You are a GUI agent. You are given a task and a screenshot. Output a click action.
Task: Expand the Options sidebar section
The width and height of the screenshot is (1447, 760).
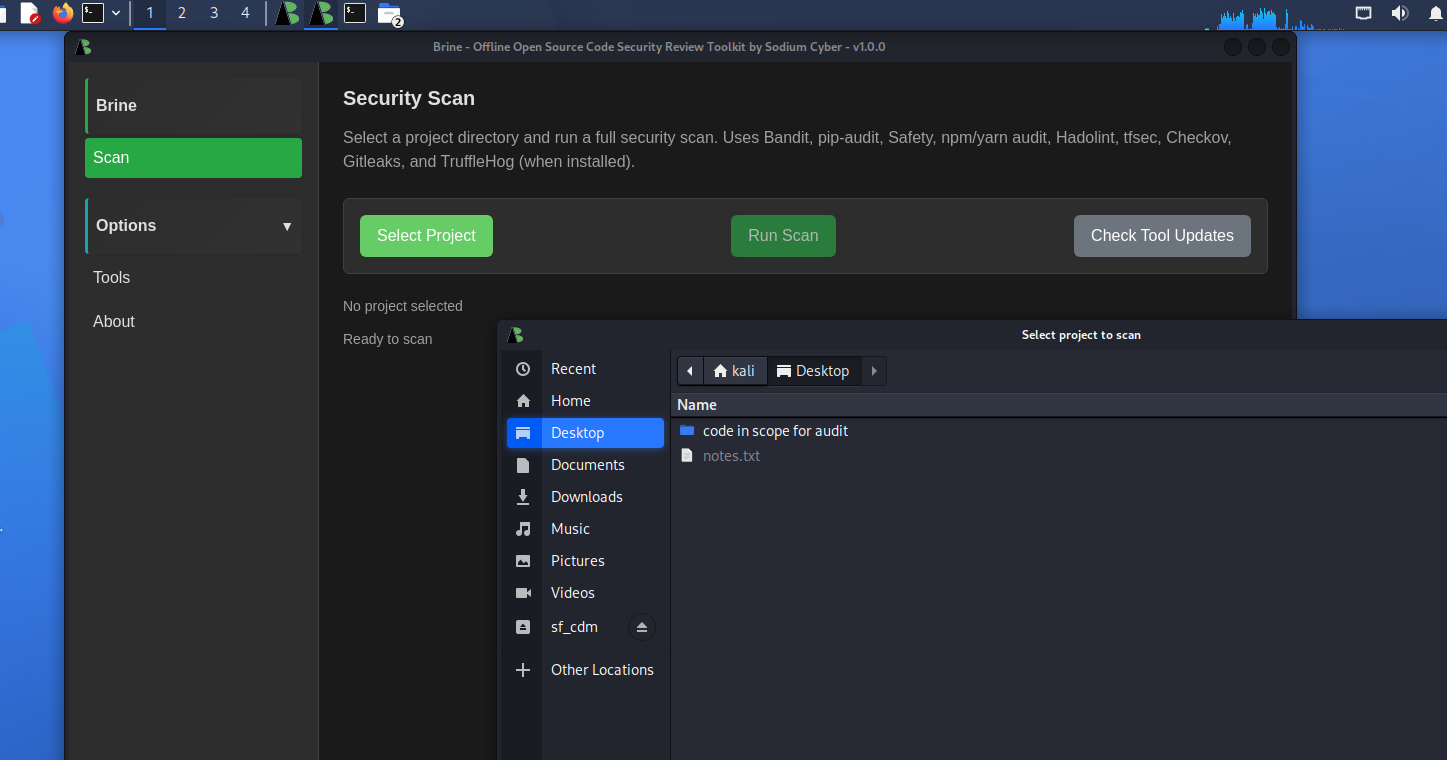point(193,226)
